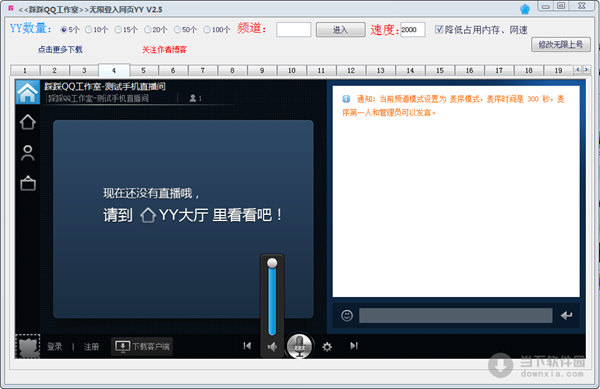Screen dimensions: 600x389
Task: Open the YY hall house outline icon in sidebar
Action: [x=28, y=122]
